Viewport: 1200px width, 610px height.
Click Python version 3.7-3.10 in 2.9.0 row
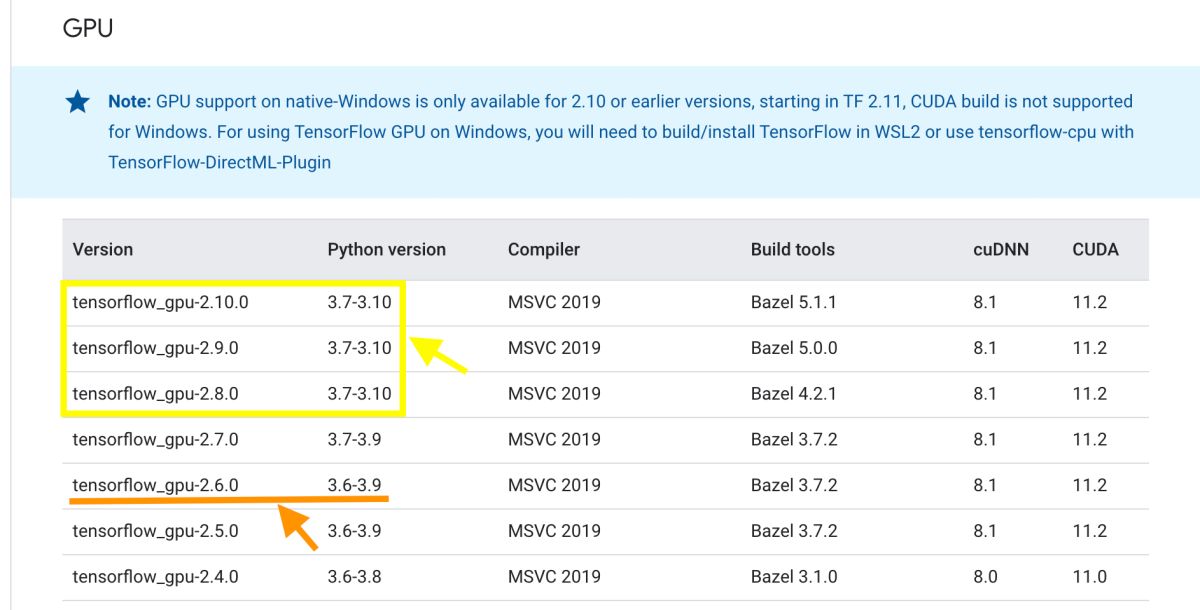click(x=360, y=348)
